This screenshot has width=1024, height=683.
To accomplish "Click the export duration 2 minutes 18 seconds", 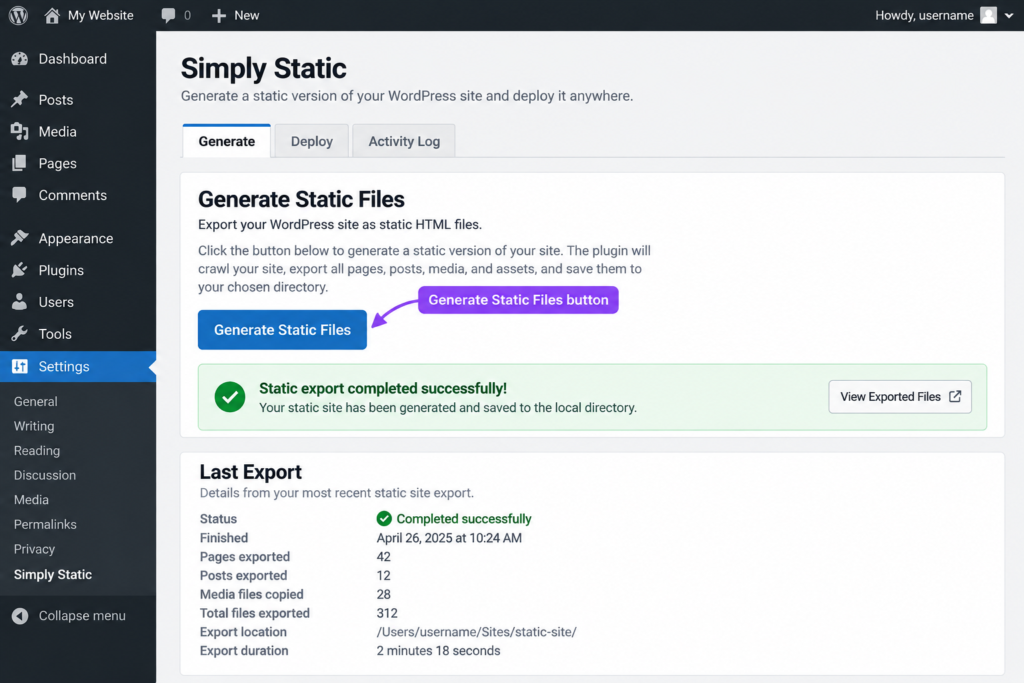I will 438,651.
